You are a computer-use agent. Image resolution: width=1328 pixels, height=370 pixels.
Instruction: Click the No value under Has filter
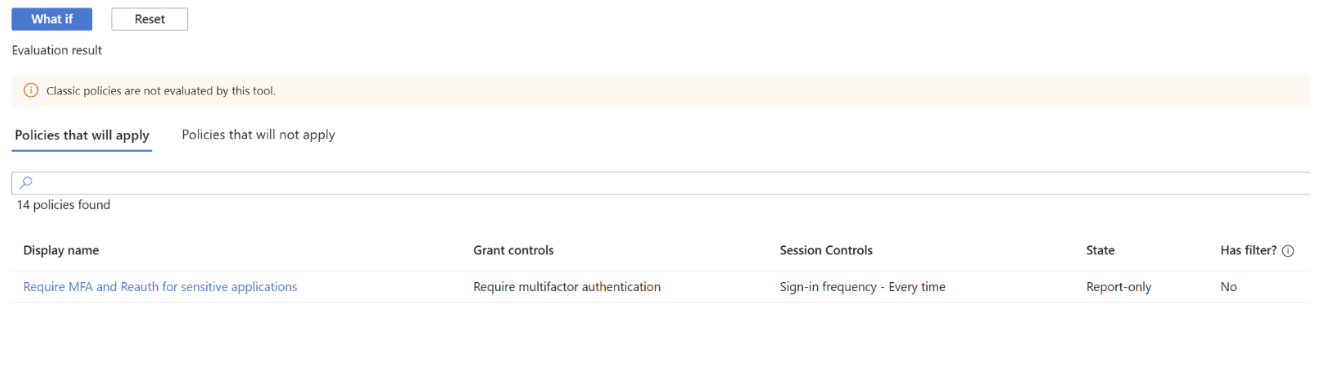(1228, 287)
